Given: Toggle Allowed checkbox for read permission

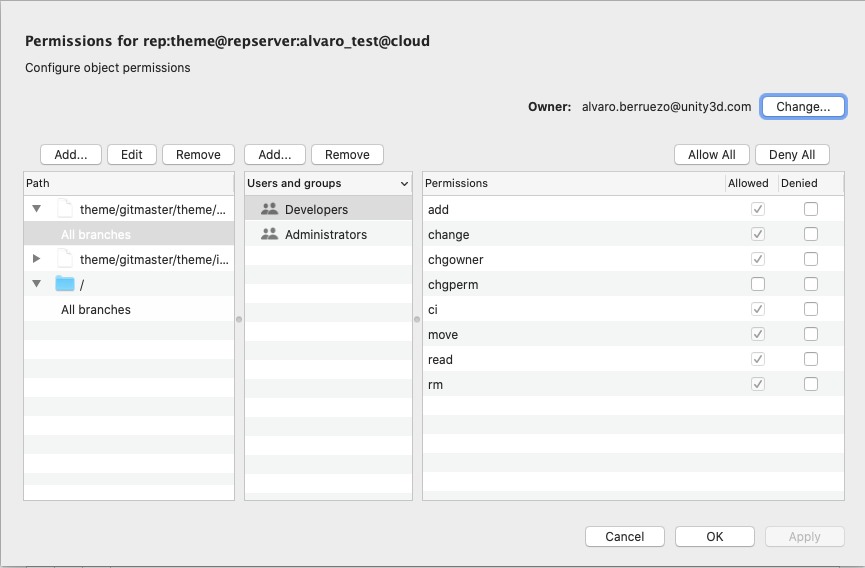Looking at the screenshot, I should (758, 359).
